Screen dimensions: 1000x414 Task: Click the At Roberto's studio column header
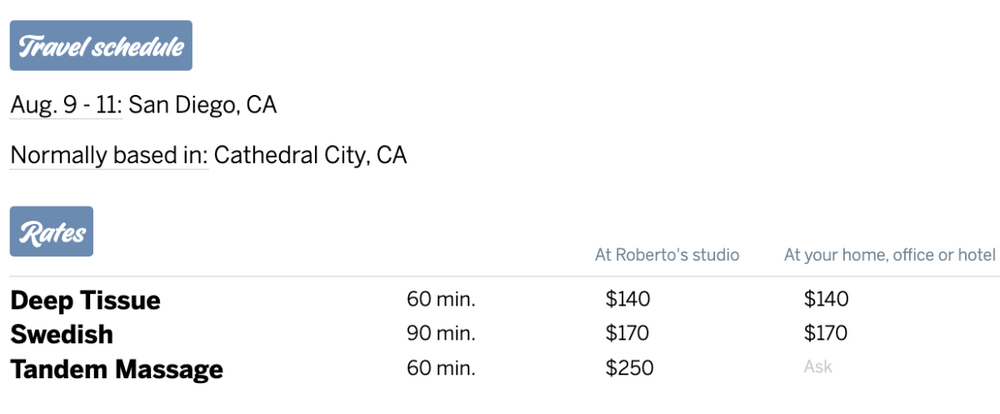click(x=667, y=255)
